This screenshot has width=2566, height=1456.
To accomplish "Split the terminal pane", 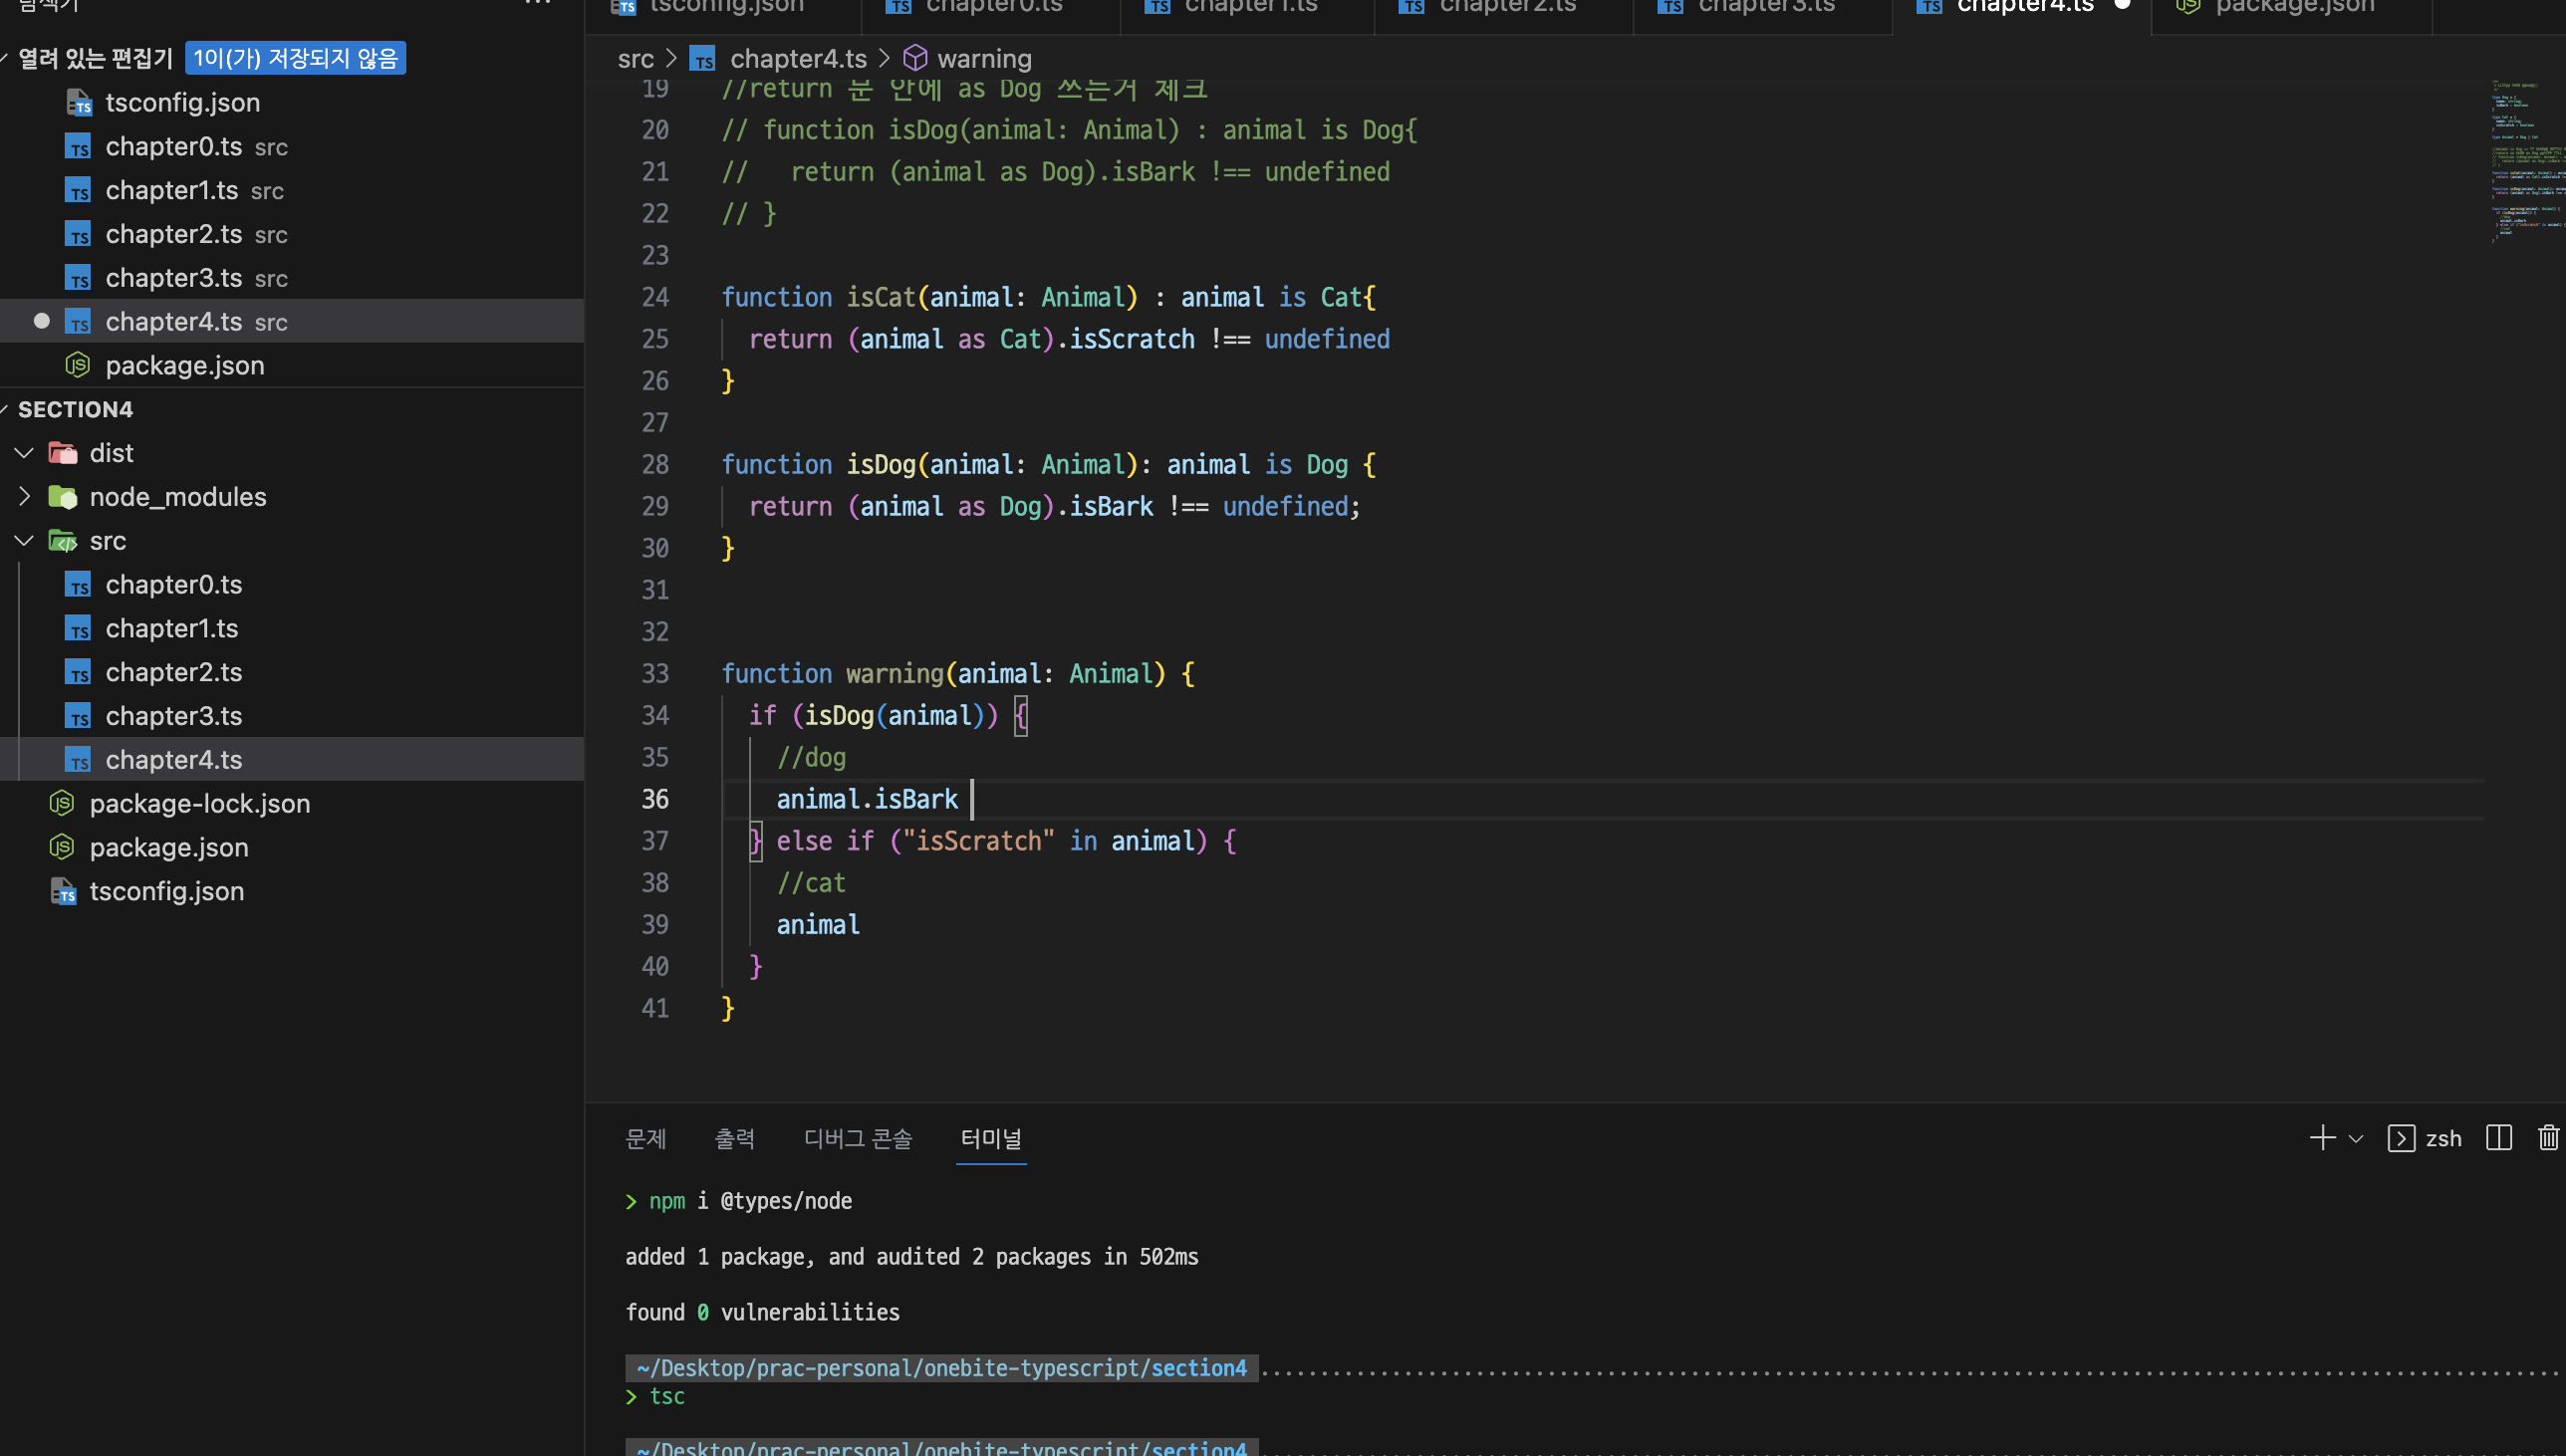I will point(2498,1138).
